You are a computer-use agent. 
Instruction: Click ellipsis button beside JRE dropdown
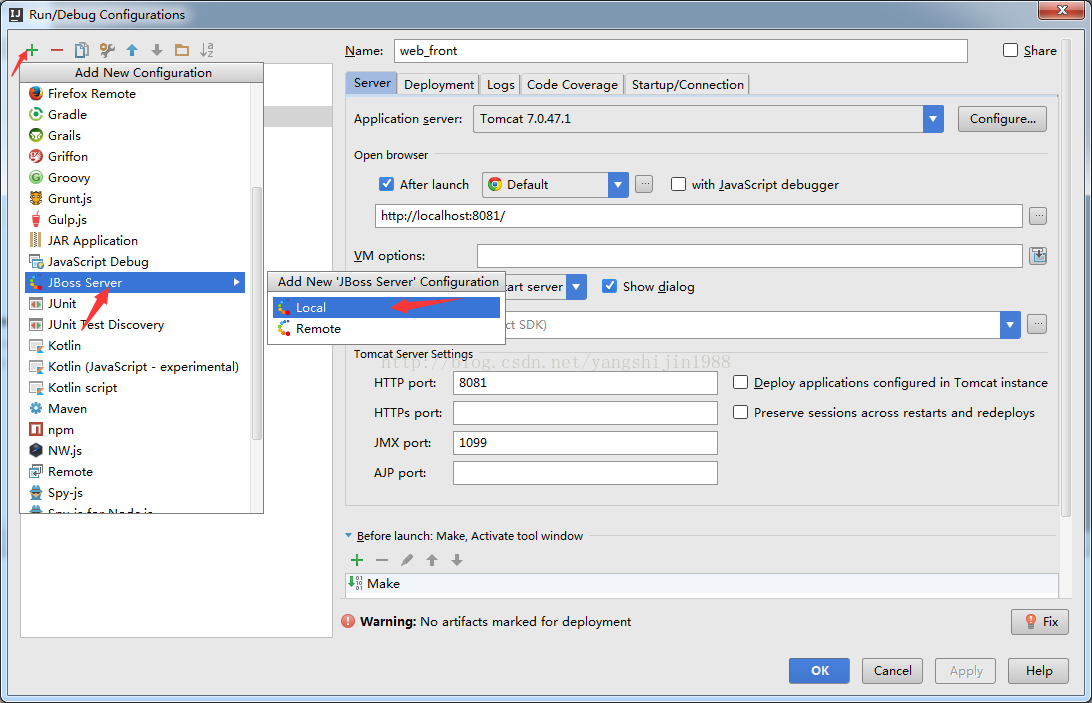[1037, 324]
